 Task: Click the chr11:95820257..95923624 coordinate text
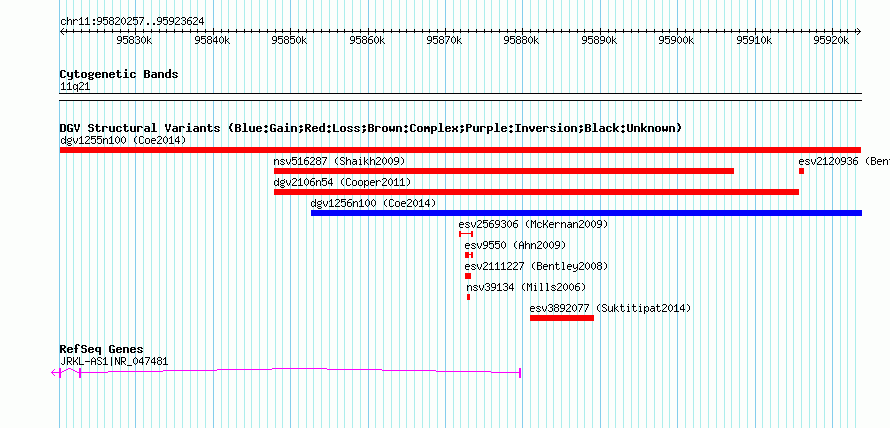(132, 22)
